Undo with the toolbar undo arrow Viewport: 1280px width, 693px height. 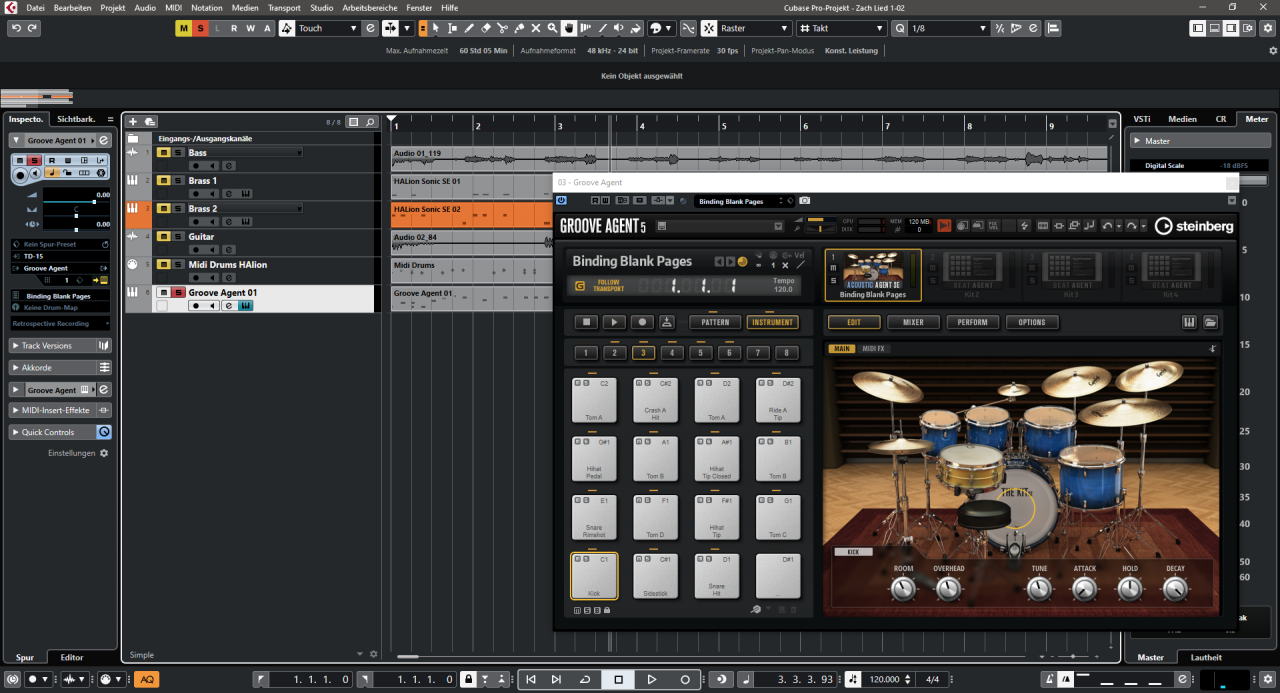[x=16, y=28]
